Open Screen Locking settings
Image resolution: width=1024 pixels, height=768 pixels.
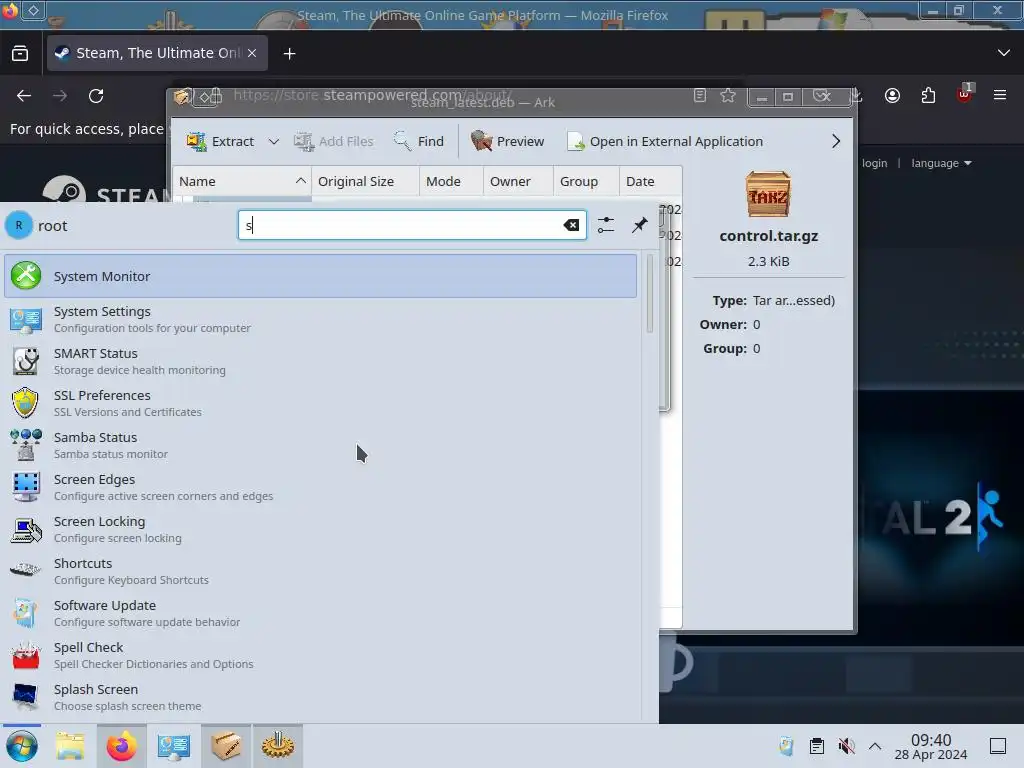pos(320,529)
